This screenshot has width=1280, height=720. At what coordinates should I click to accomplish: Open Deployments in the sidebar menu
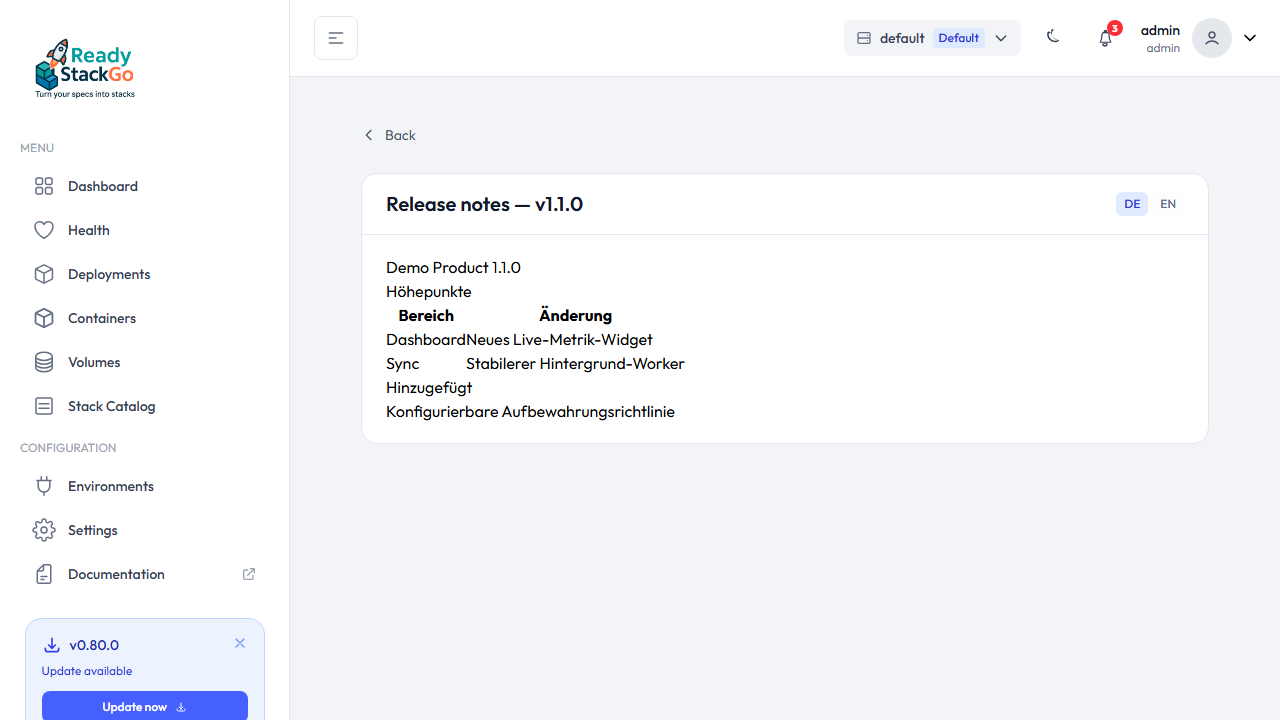coord(145,274)
